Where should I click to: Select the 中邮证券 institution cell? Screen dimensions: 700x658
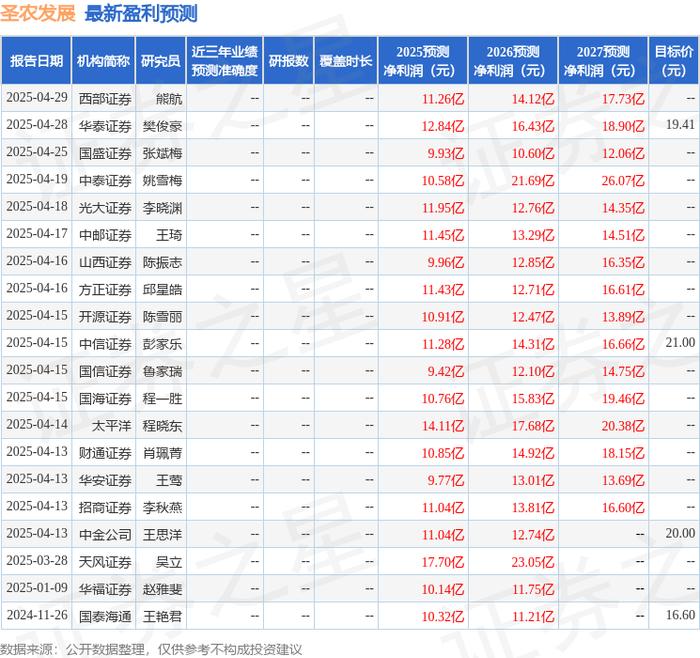point(105,235)
